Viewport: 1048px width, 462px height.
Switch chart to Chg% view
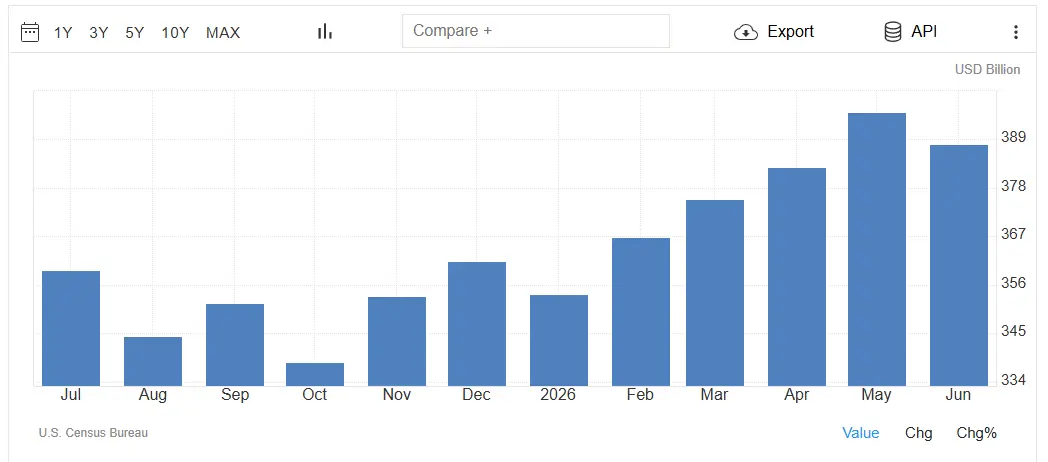pyautogui.click(x=976, y=433)
